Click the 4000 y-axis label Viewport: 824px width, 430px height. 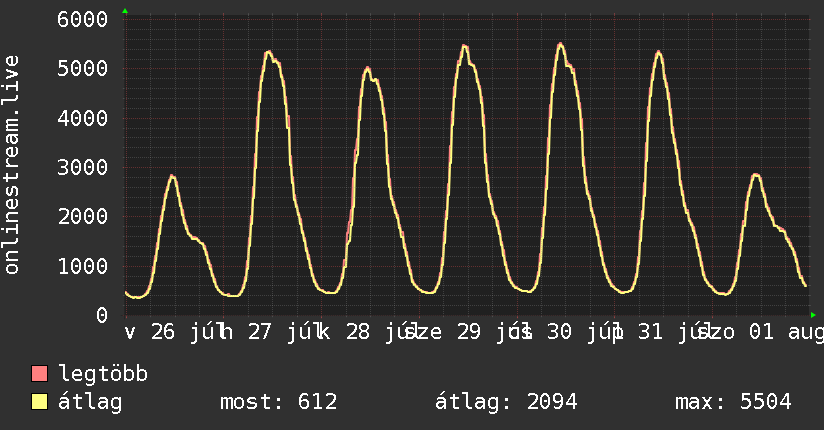(83, 118)
